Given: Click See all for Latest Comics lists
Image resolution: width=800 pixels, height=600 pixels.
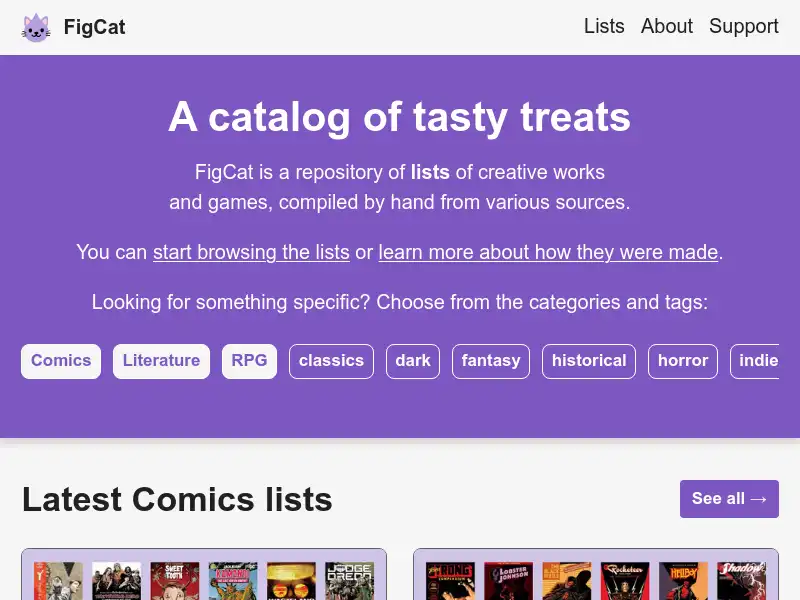Looking at the screenshot, I should (x=729, y=498).
